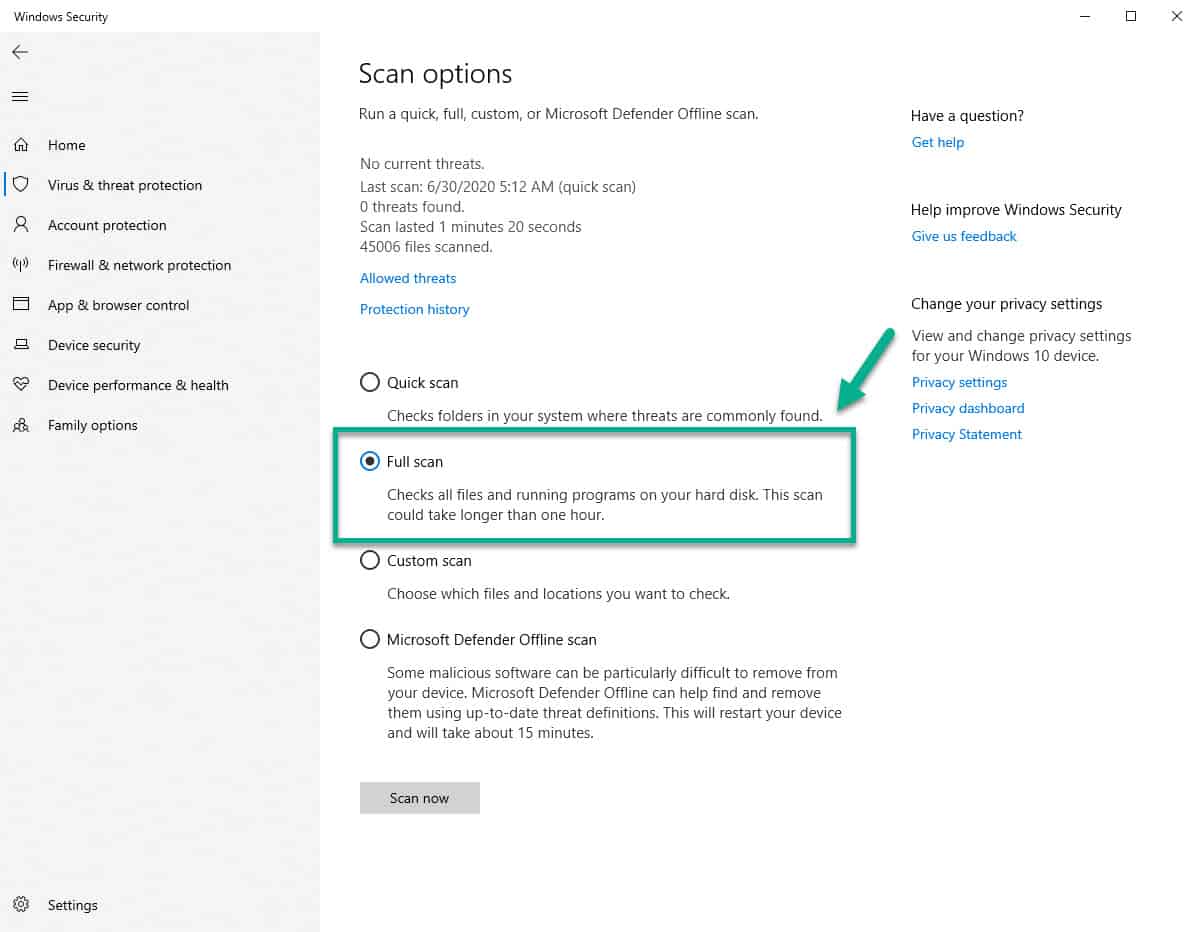Open Family options section
The image size is (1200, 932).
click(x=93, y=425)
